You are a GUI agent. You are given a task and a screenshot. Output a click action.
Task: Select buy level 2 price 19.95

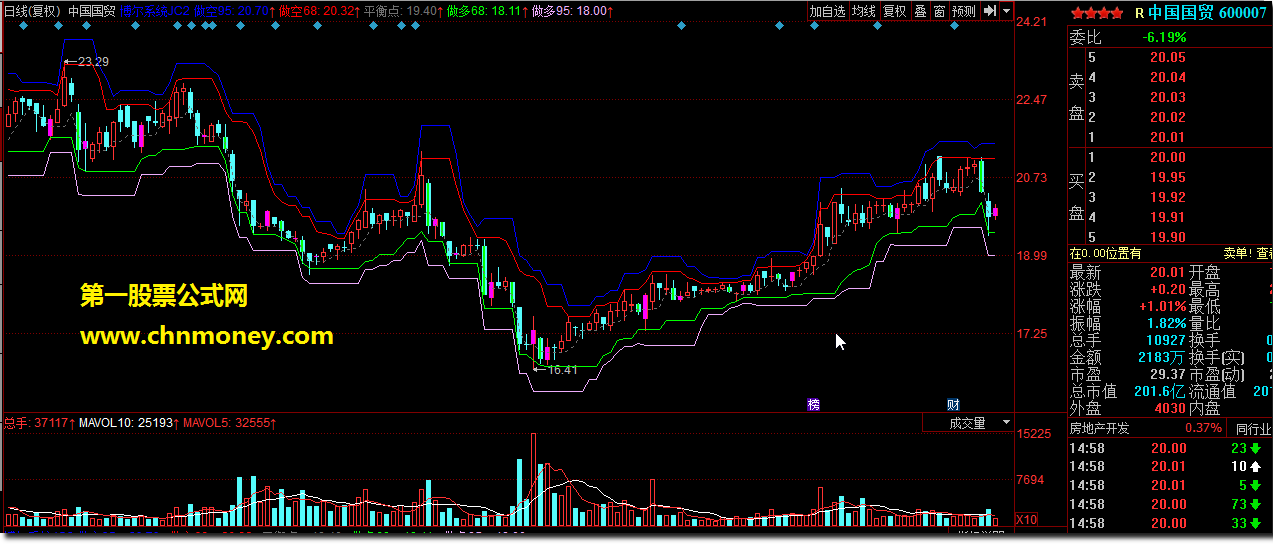point(1167,177)
